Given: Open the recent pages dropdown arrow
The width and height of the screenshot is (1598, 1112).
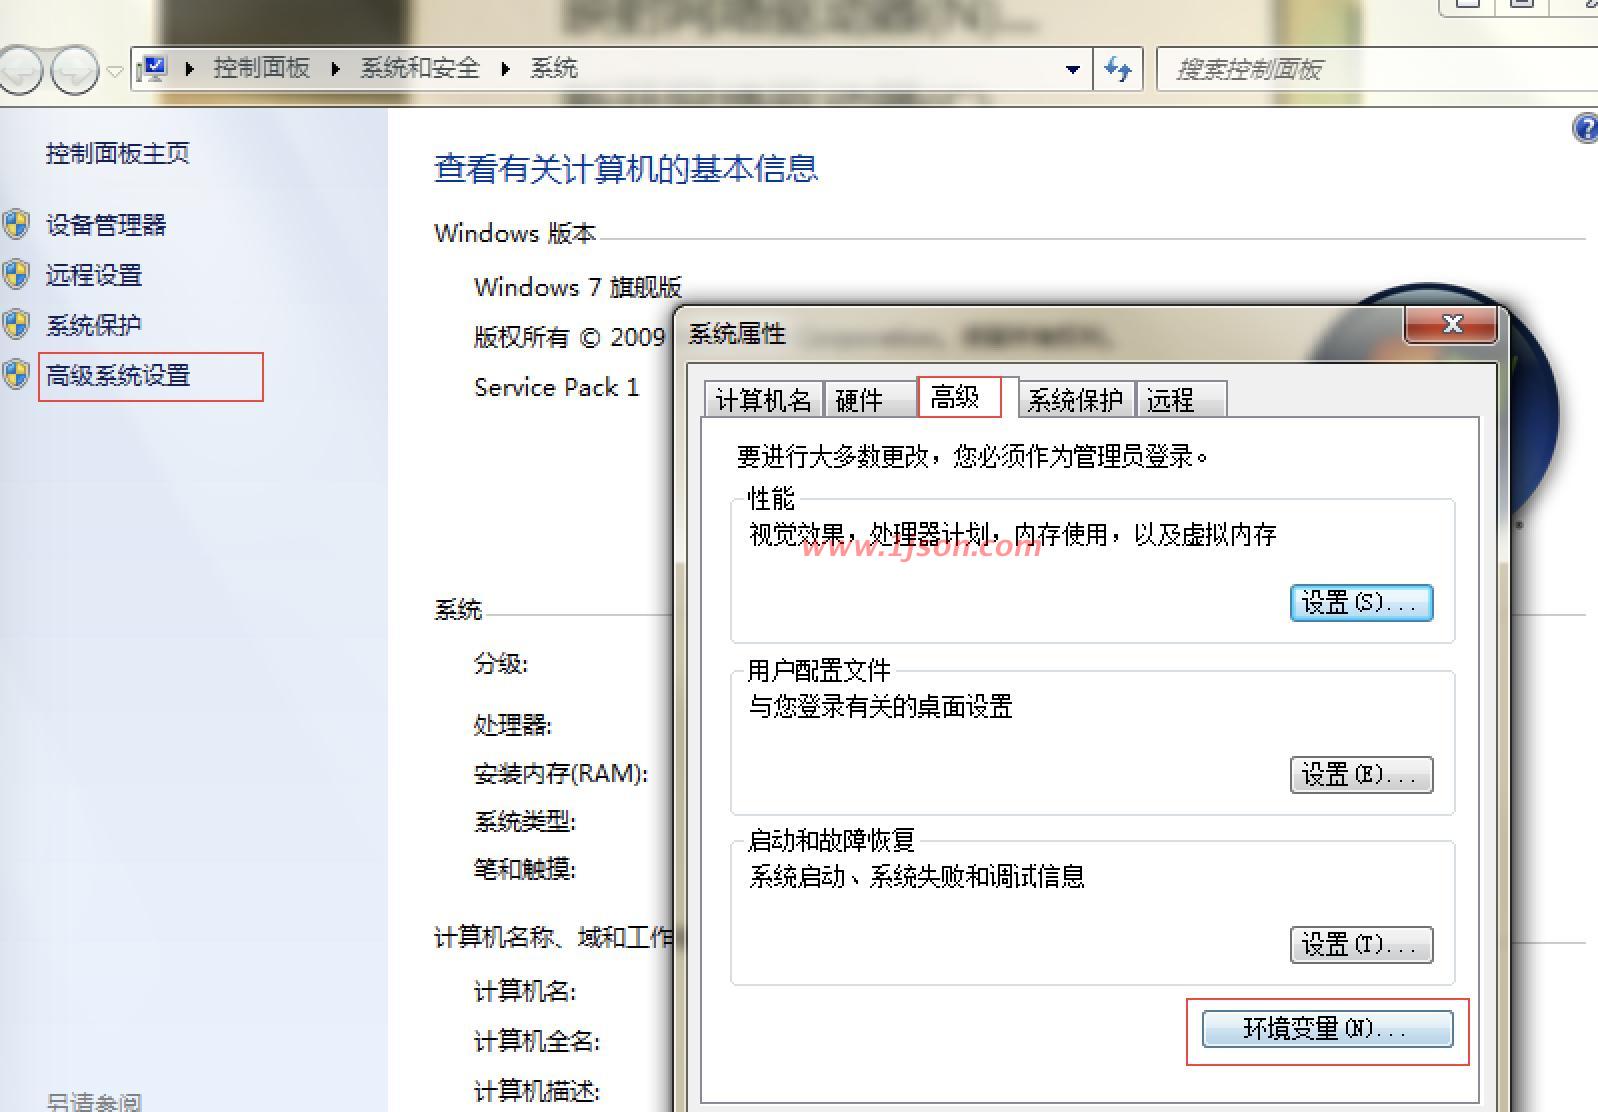Looking at the screenshot, I should [115, 71].
